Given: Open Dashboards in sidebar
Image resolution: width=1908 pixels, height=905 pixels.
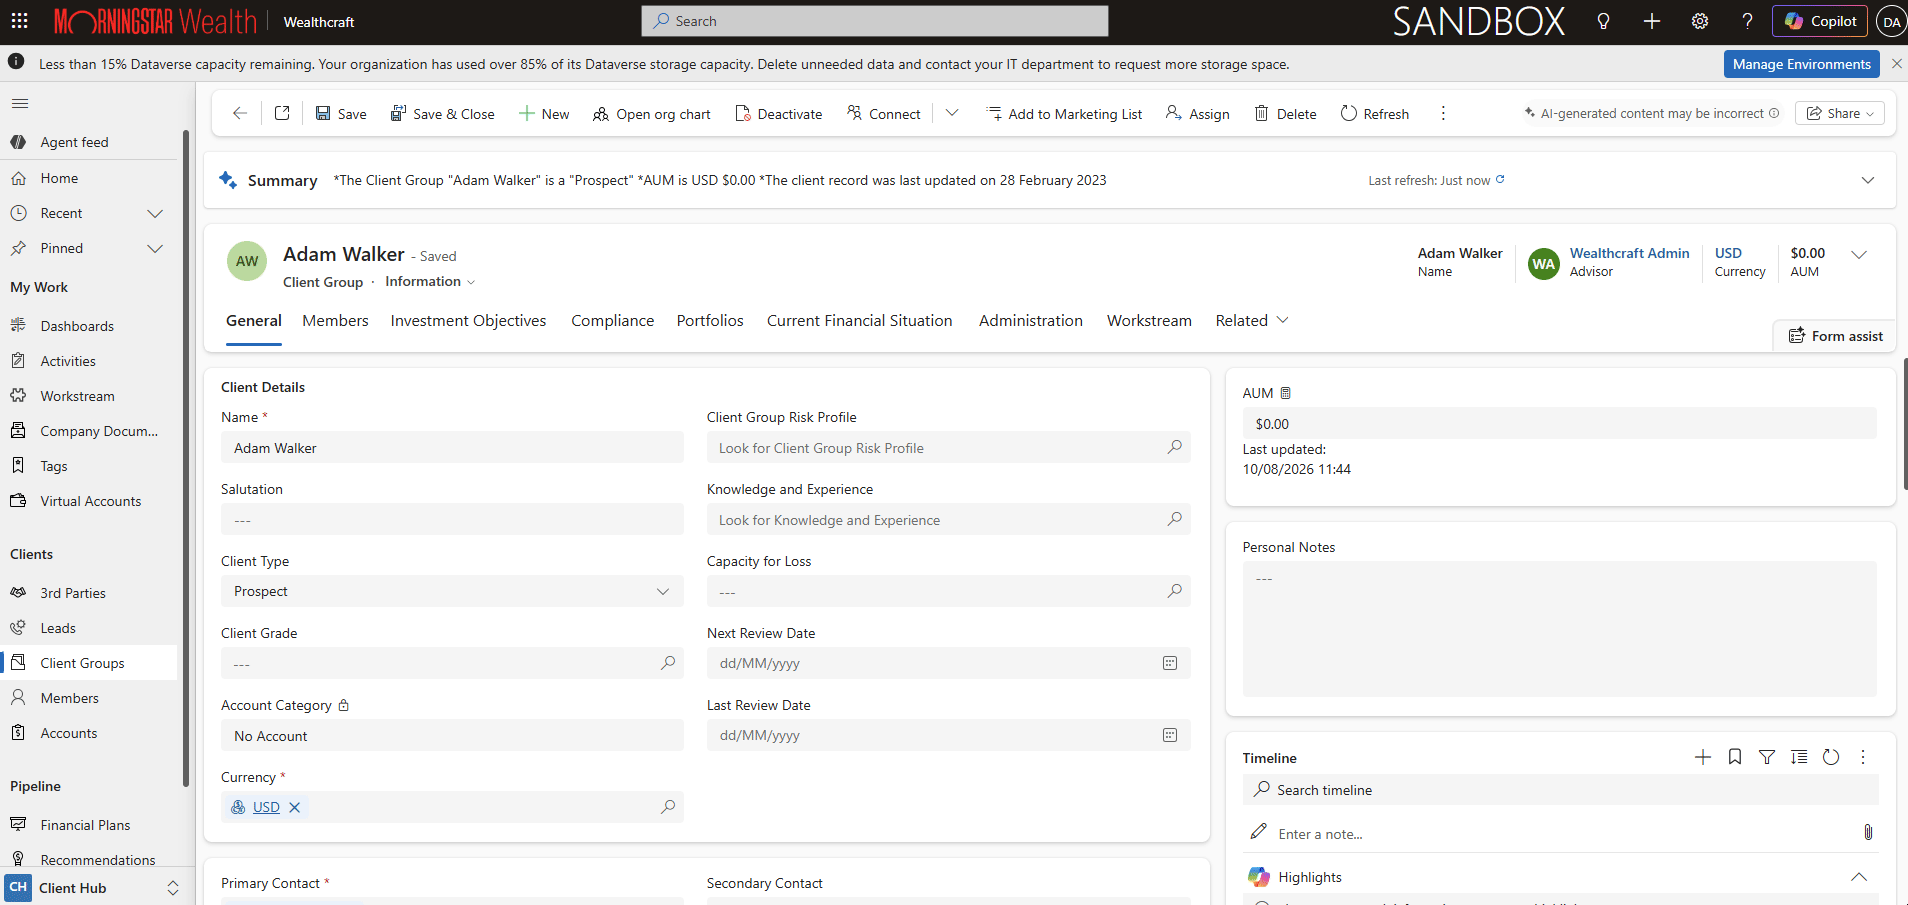Looking at the screenshot, I should point(77,326).
